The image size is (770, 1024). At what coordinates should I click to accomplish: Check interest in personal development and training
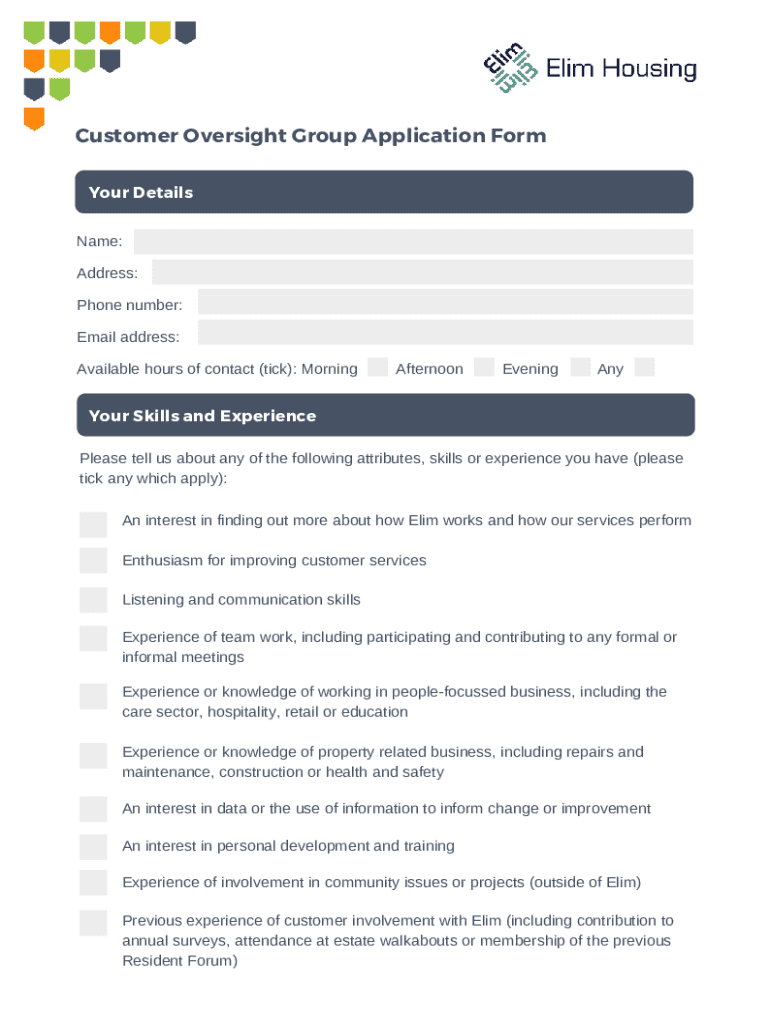coord(93,847)
